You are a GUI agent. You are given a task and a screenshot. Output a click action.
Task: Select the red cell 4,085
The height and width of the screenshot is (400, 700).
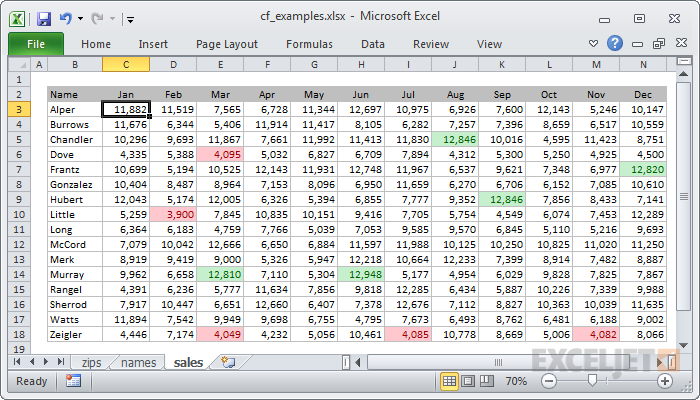coord(408,334)
